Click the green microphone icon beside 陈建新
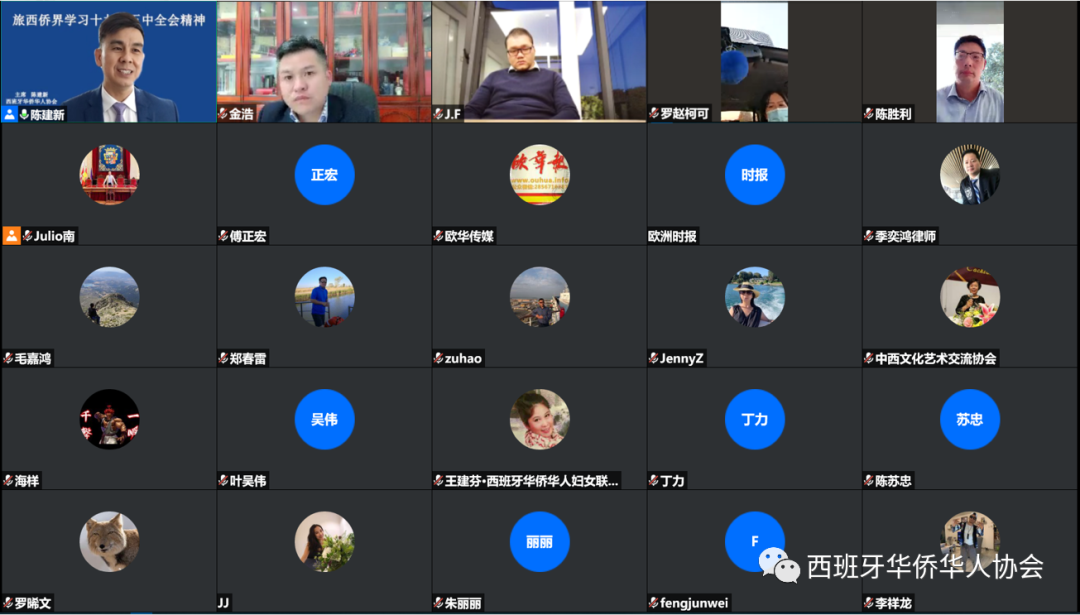This screenshot has width=1080, height=615. click(x=24, y=114)
